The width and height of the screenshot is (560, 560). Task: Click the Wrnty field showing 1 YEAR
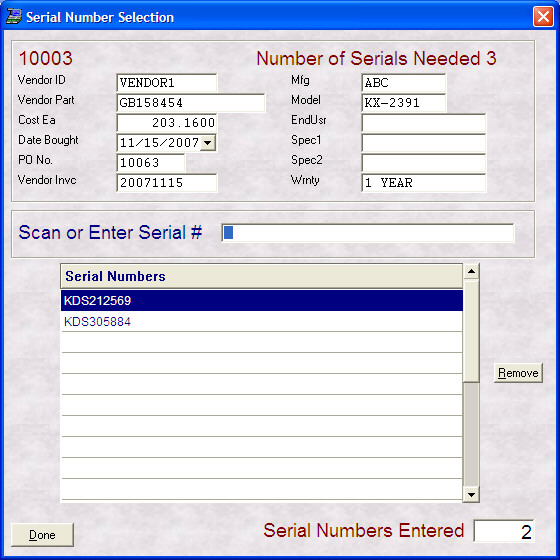(x=424, y=183)
